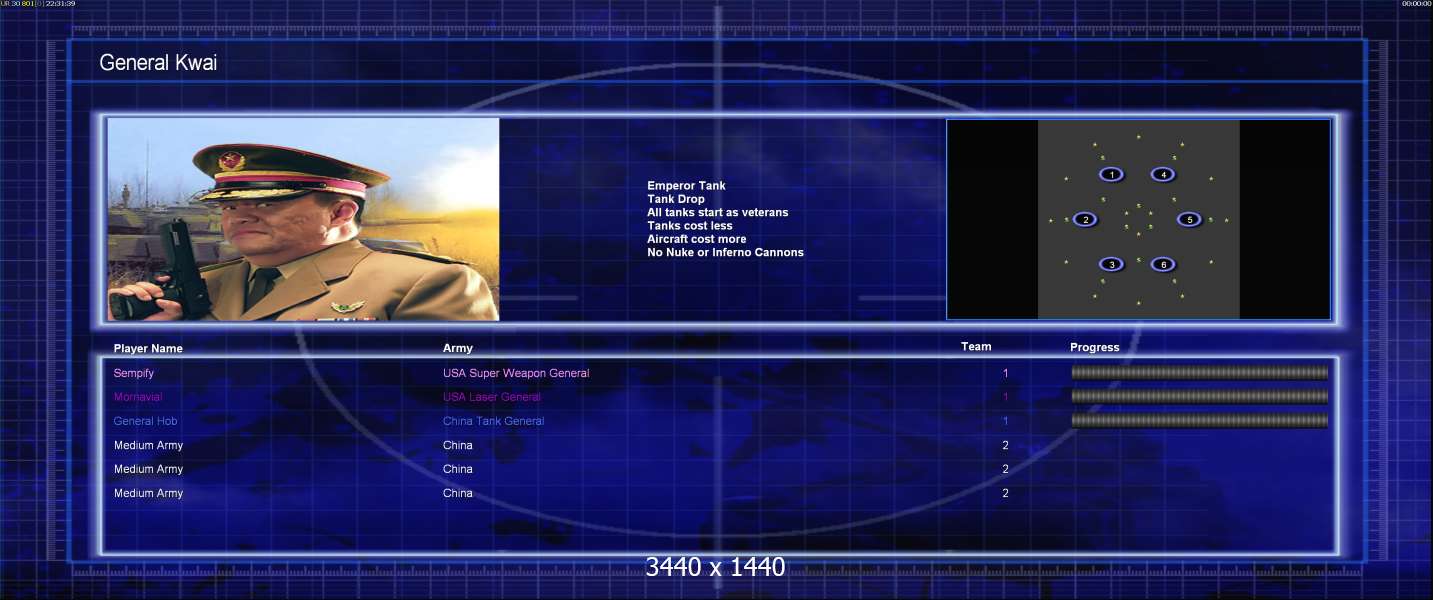Select player name 'General Hob'
The height and width of the screenshot is (600, 1433).
coord(146,421)
